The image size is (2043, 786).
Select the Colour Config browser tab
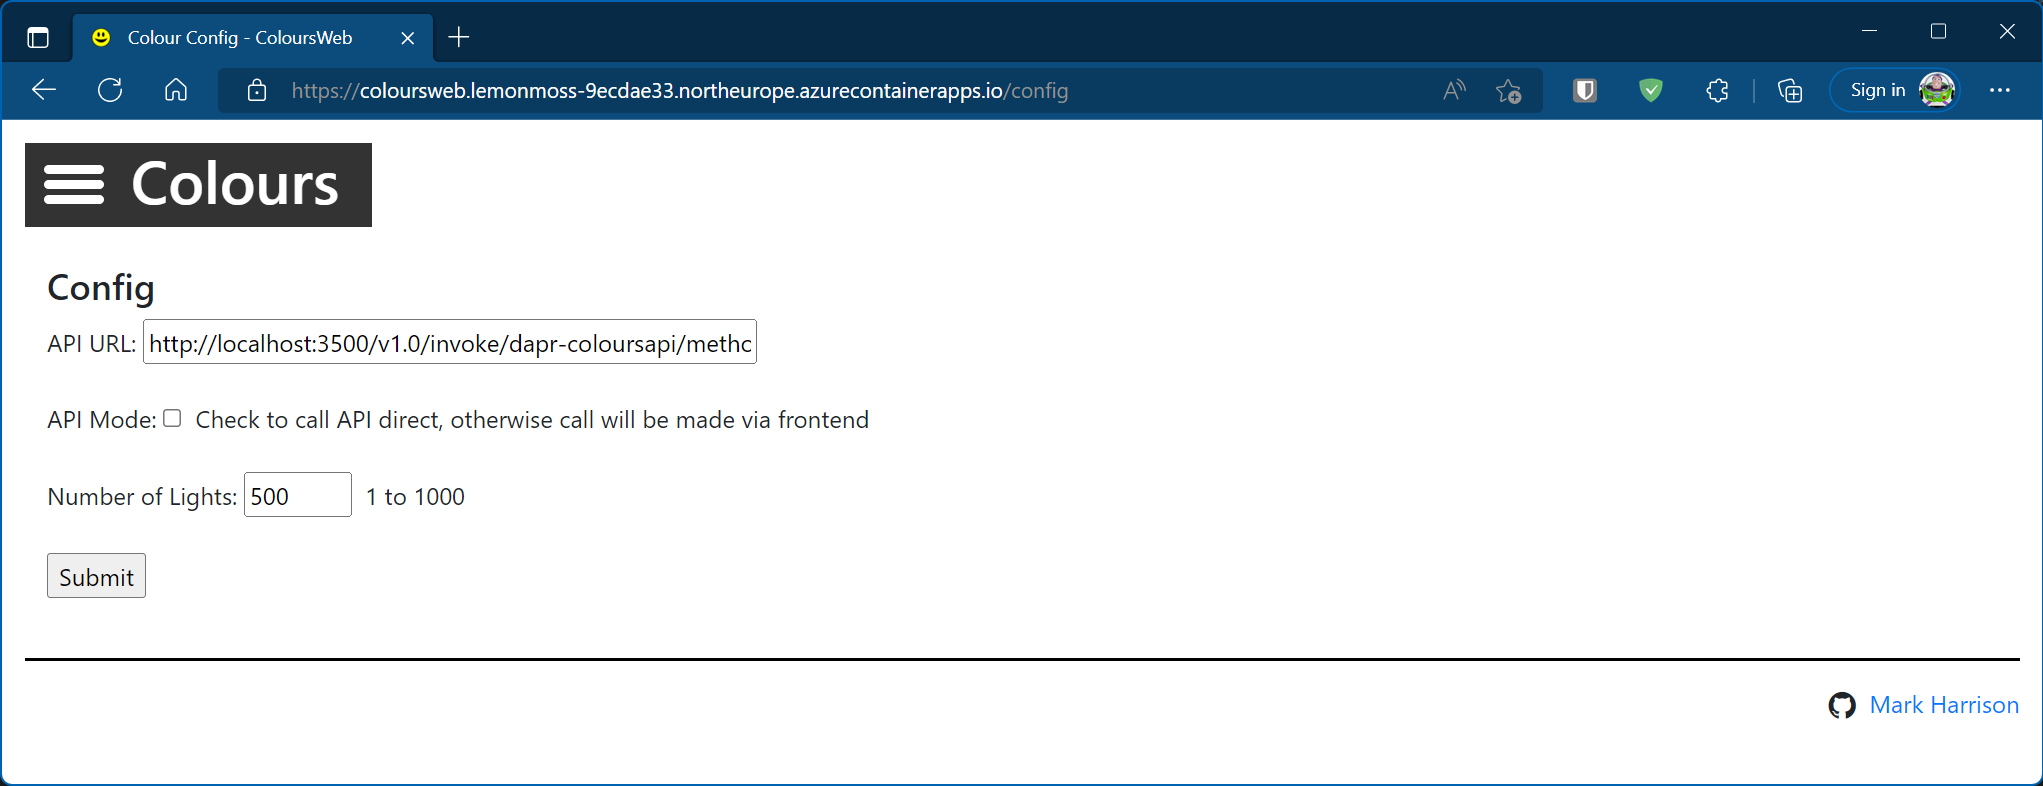click(240, 38)
